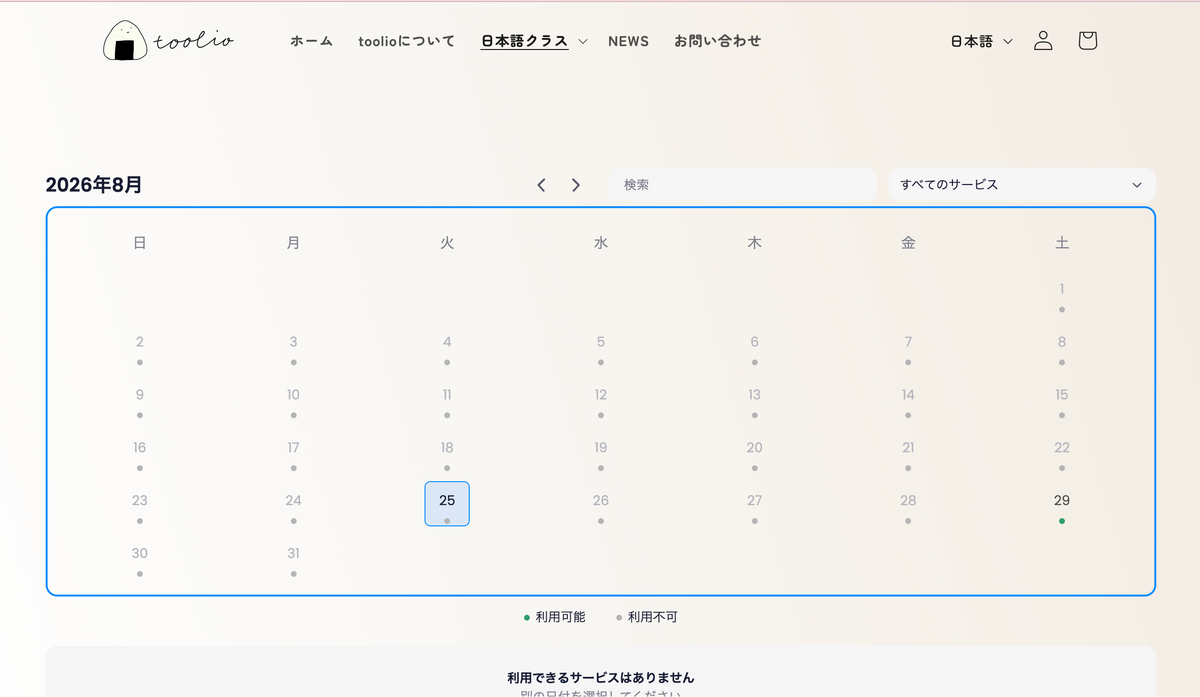Open the account profile icon

coord(1043,41)
